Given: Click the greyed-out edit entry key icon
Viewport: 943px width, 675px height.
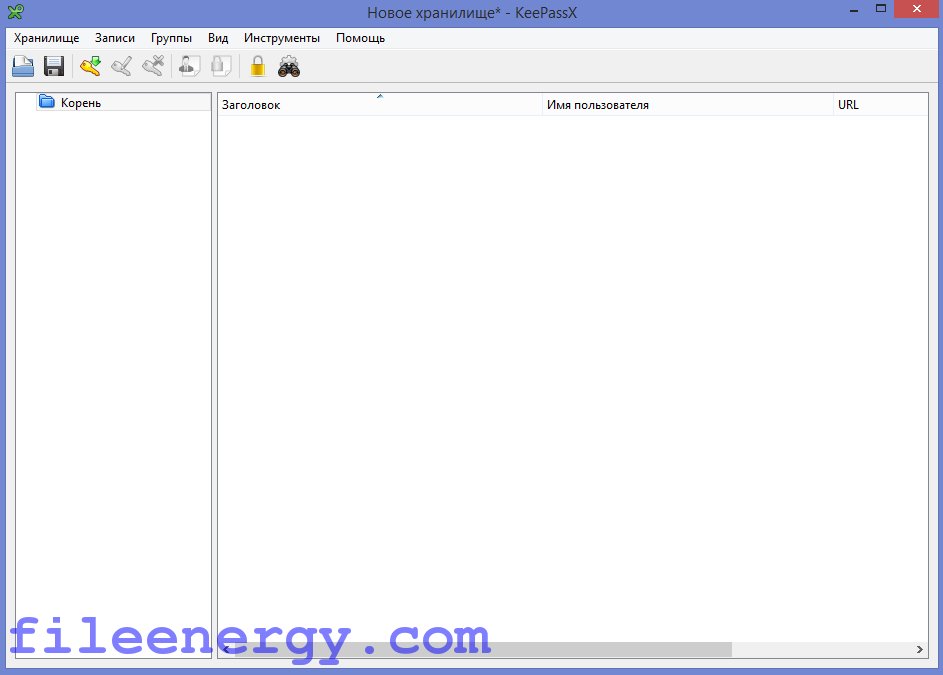Looking at the screenshot, I should [121, 66].
